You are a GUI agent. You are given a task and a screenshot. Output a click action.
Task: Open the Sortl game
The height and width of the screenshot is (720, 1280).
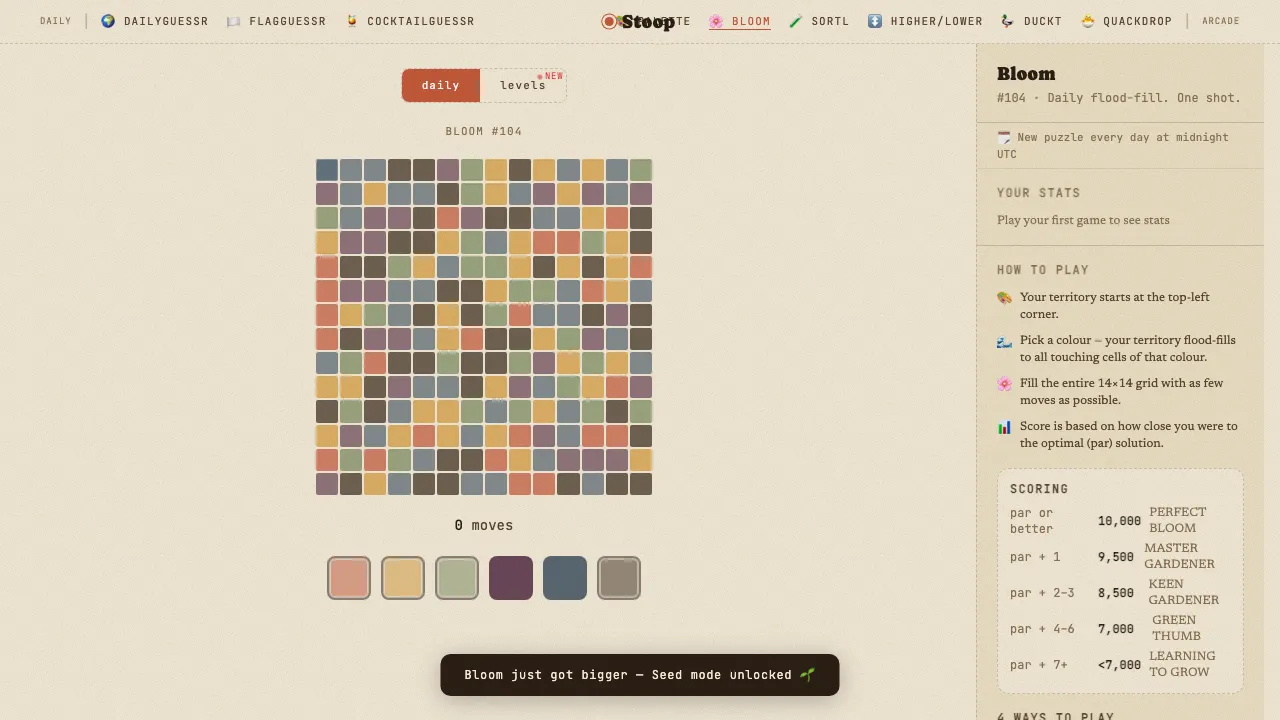pos(819,21)
